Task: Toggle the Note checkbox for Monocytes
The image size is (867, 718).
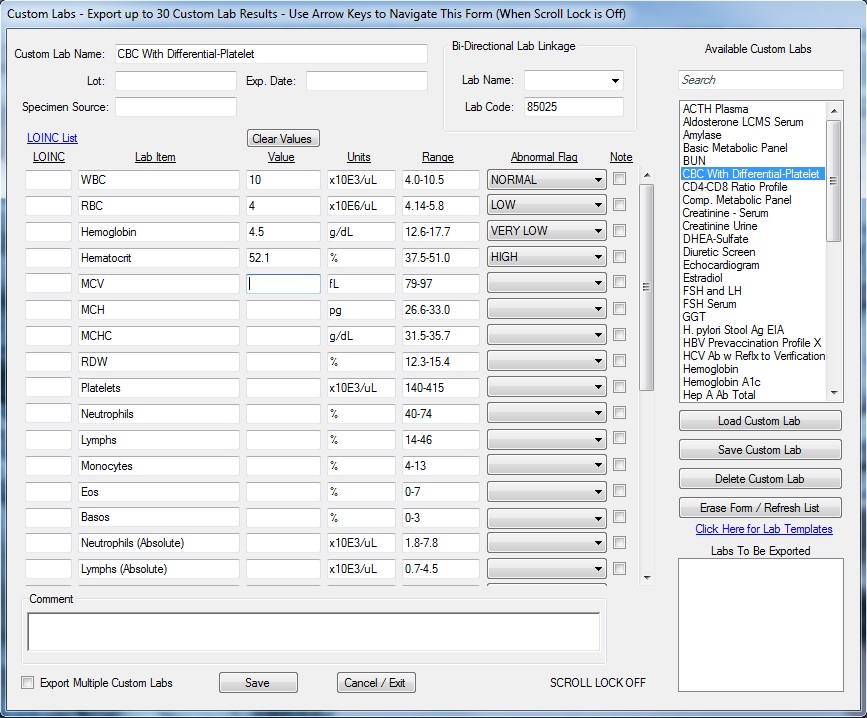Action: click(619, 464)
